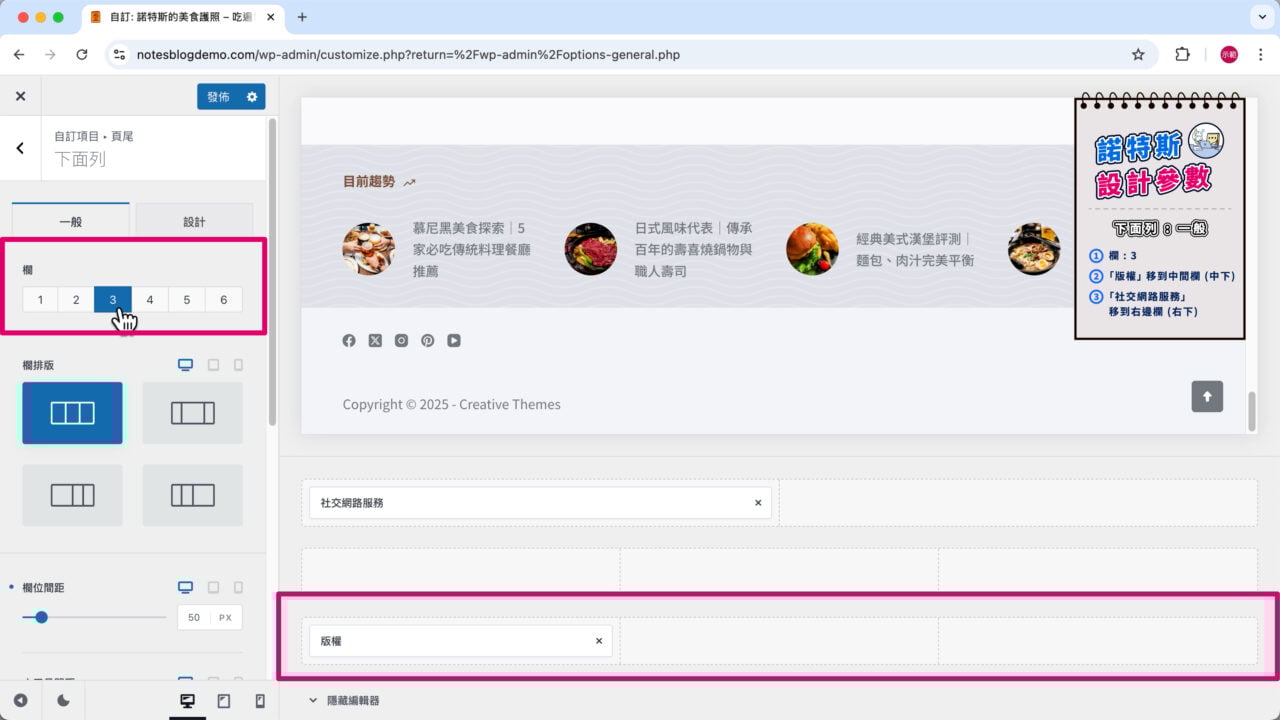Click the scroll-to-top arrow in the preview
This screenshot has height=720, width=1280.
[1207, 397]
